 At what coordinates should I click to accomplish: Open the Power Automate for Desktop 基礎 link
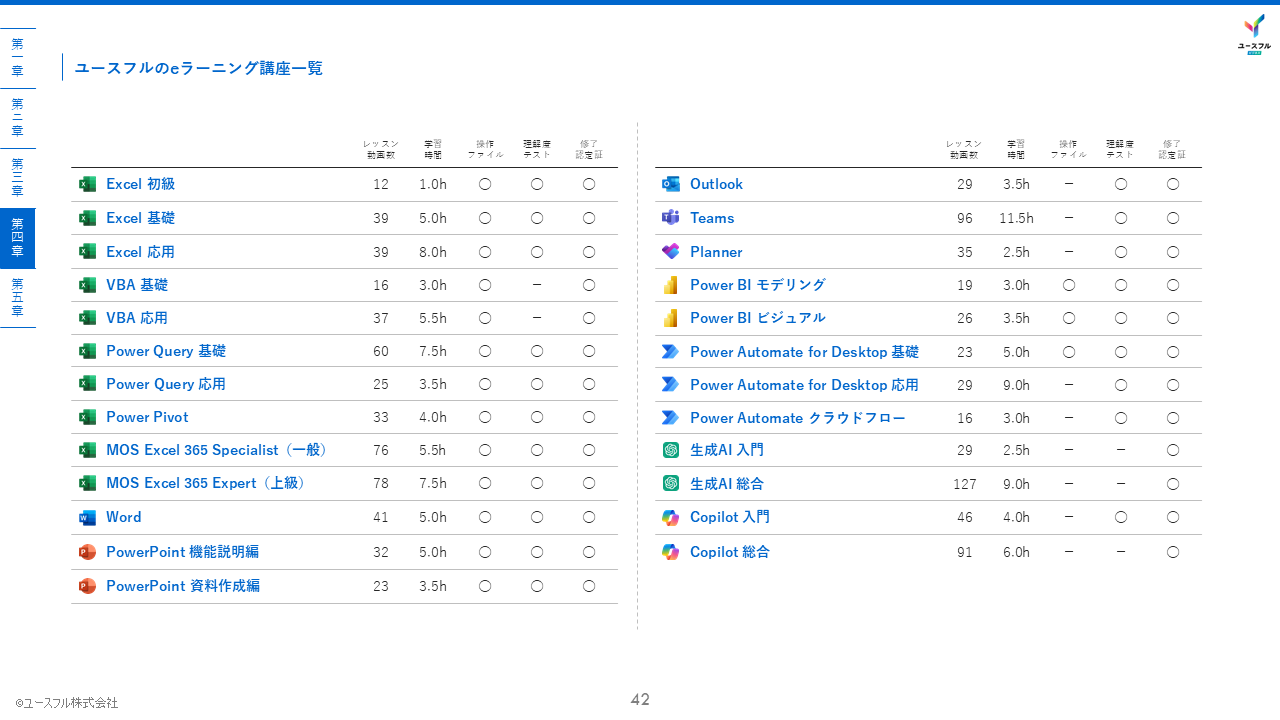coord(804,352)
